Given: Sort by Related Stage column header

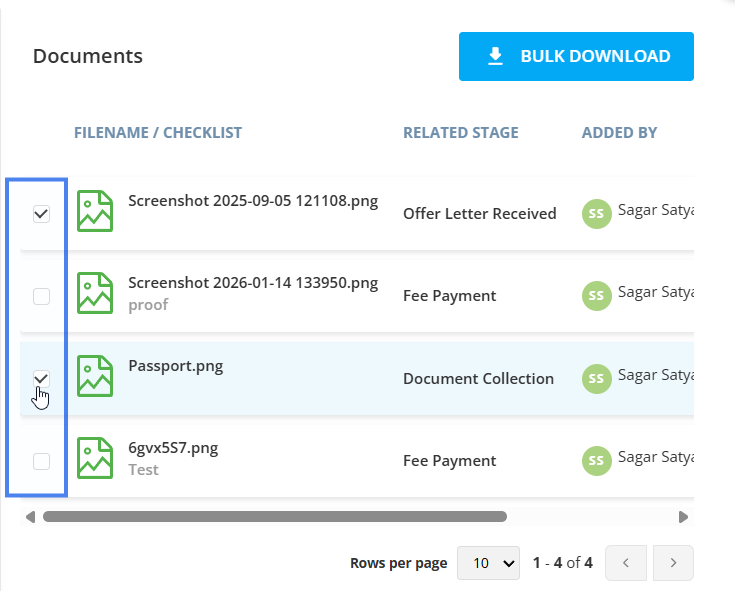Looking at the screenshot, I should click(x=461, y=133).
